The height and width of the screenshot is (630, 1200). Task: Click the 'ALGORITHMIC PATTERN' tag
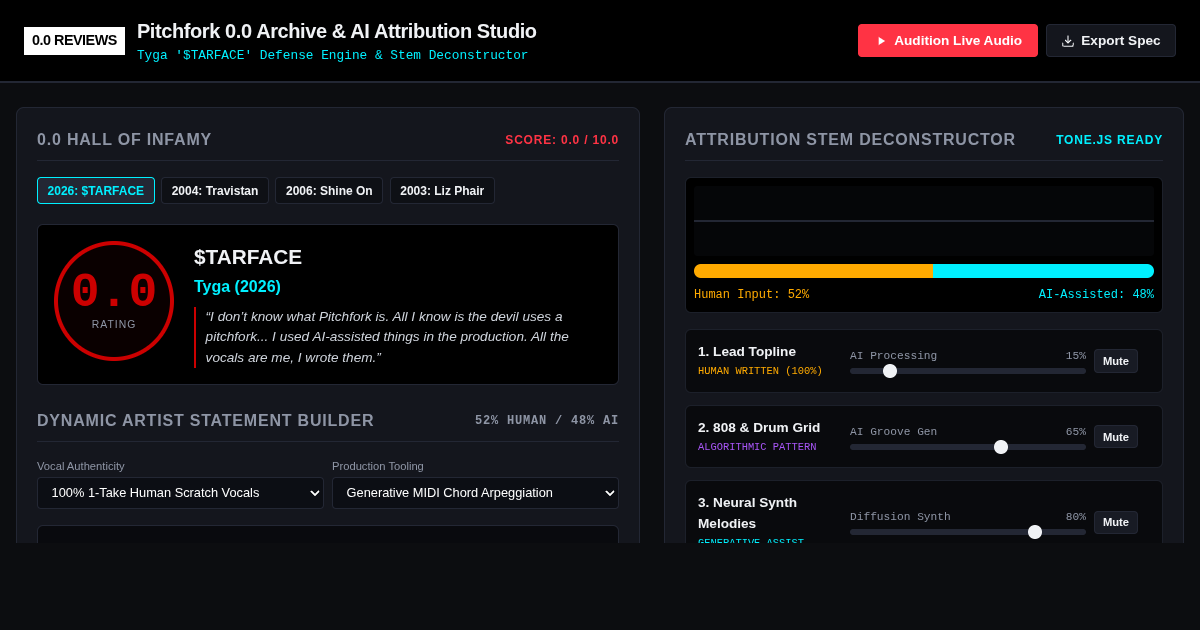(757, 447)
